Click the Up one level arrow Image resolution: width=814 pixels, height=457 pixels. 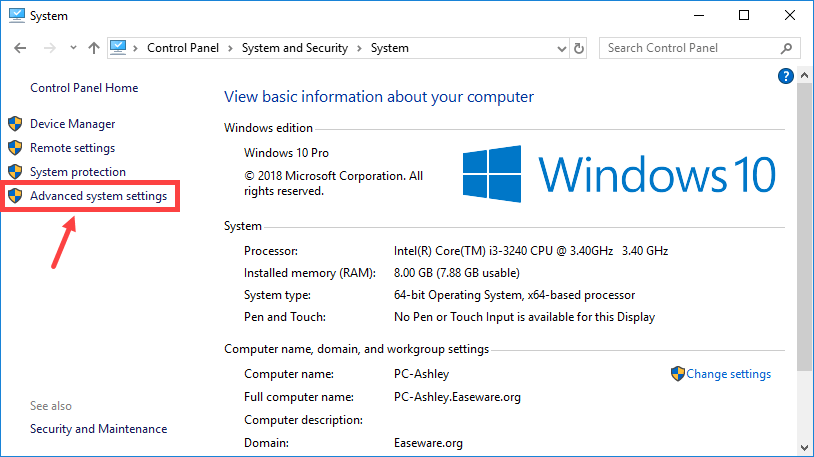coord(93,48)
